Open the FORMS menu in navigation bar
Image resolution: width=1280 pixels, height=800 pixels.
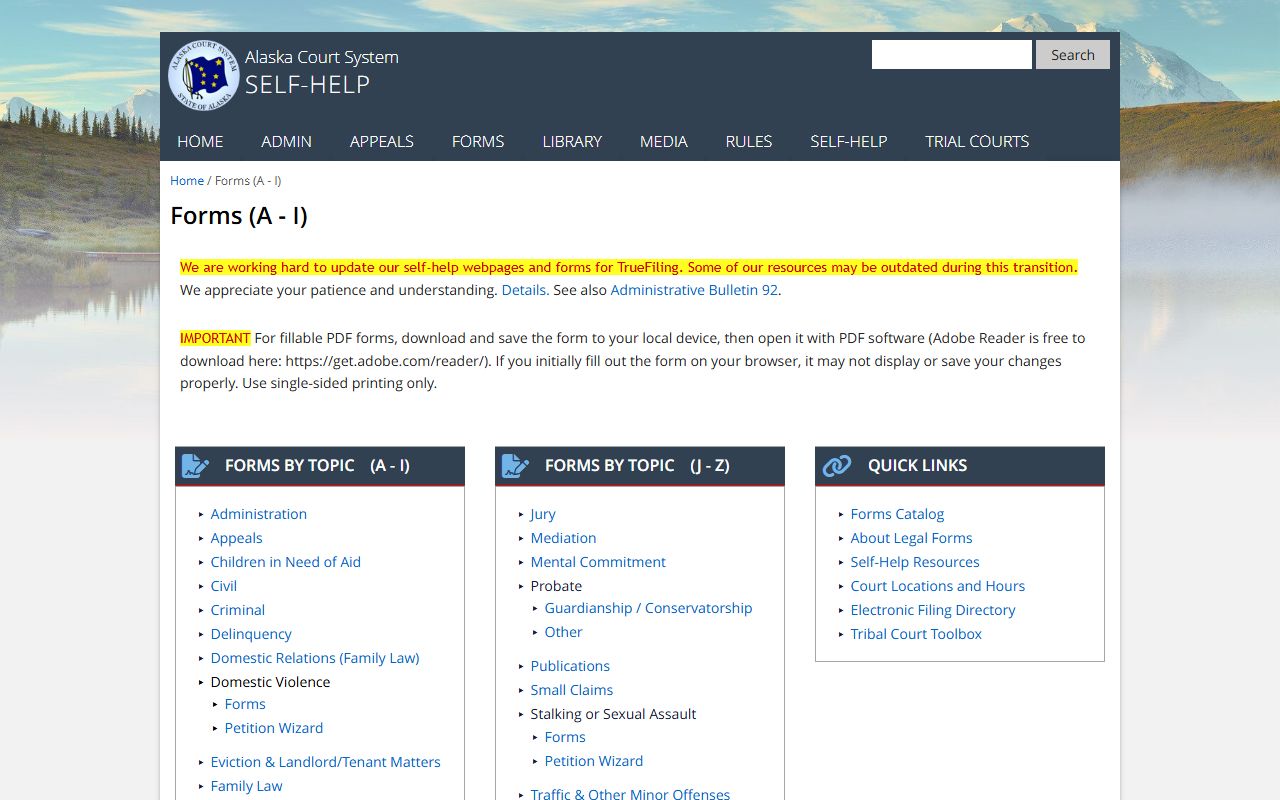pos(477,141)
